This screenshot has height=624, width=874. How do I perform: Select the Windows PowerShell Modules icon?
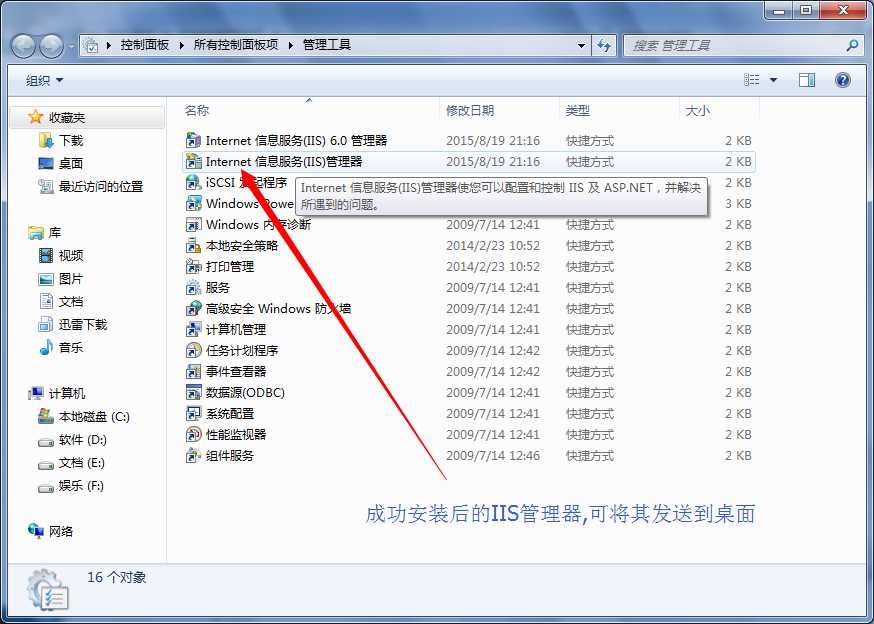(193, 204)
